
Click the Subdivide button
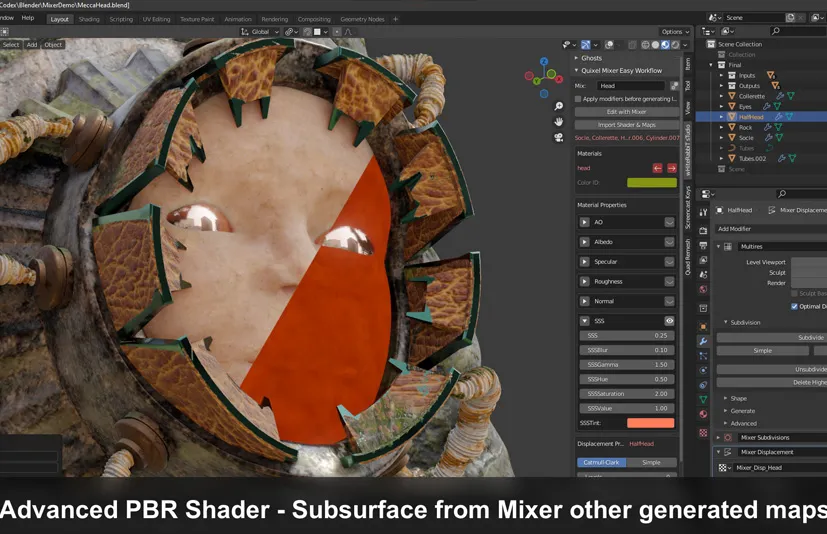[772, 338]
